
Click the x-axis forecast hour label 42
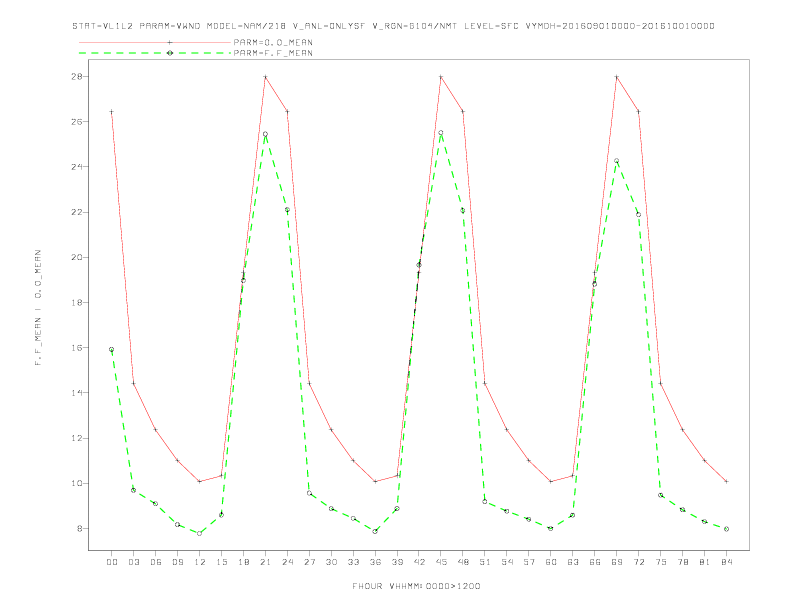pyautogui.click(x=419, y=562)
